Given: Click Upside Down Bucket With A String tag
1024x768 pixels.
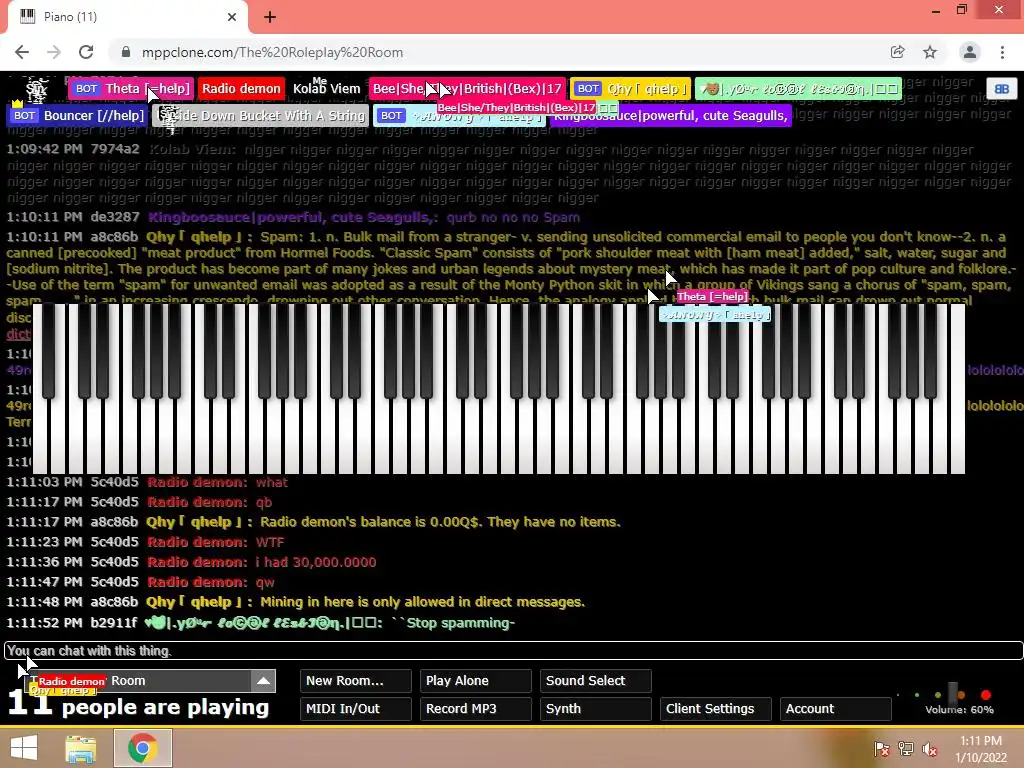Looking at the screenshot, I should 261,116.
